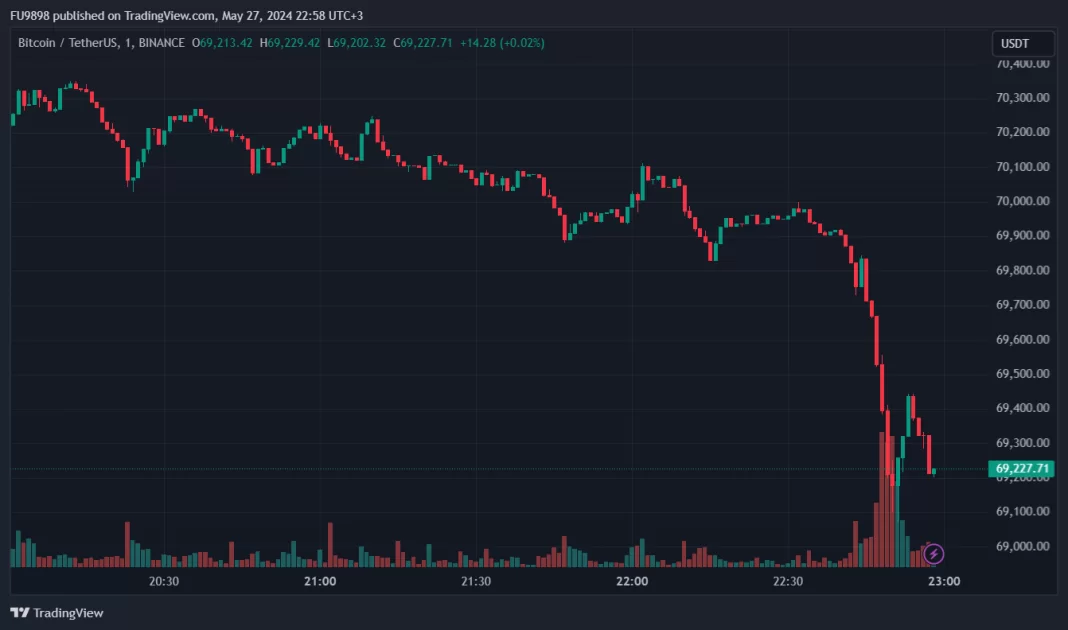Click the current price label 69,227.71
This screenshot has width=1068, height=630.
tap(1021, 468)
